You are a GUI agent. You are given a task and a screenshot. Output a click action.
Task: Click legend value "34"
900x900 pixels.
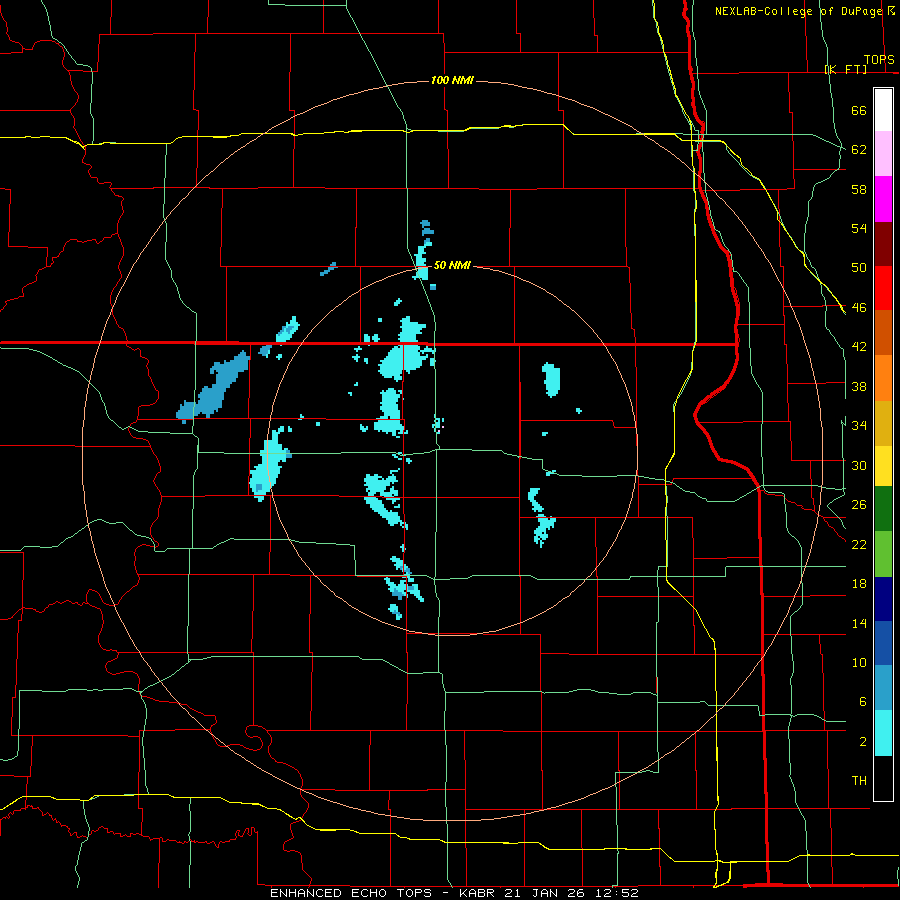[859, 426]
